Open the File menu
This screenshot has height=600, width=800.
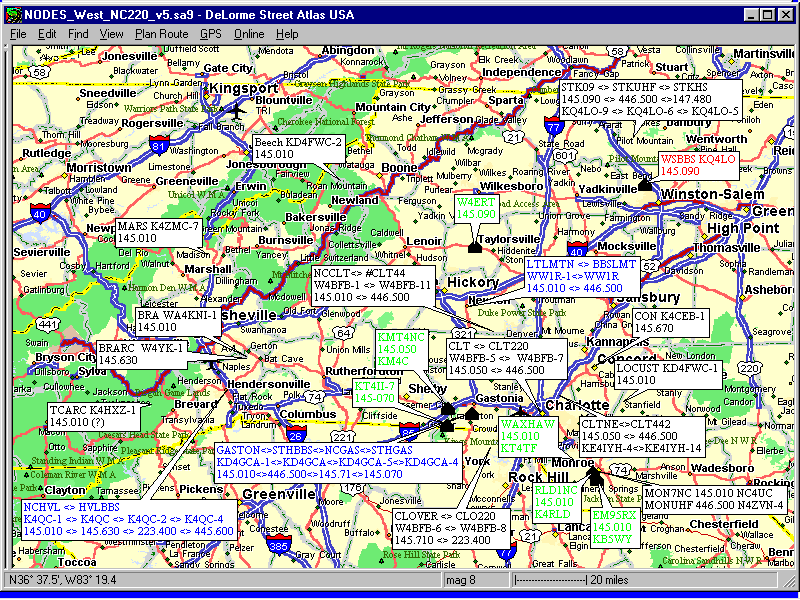(x=18, y=34)
